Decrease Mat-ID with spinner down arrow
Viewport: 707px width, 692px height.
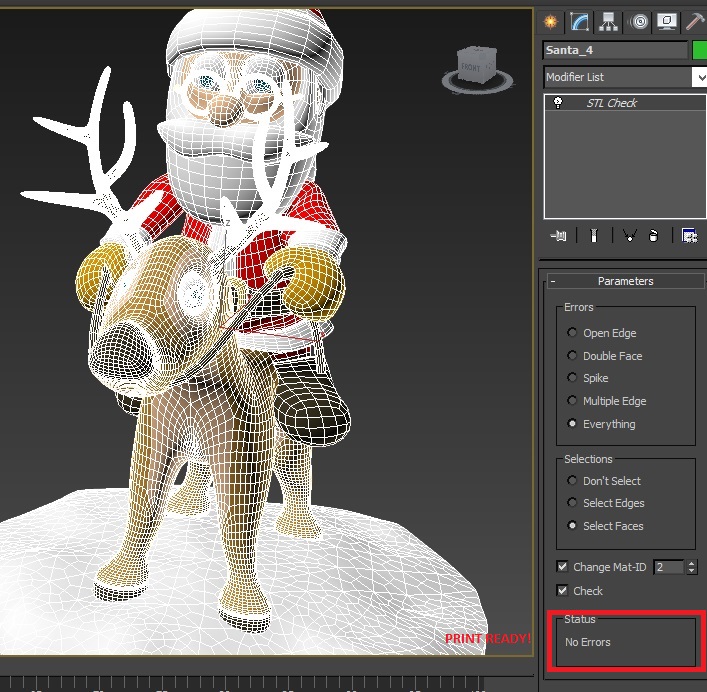point(692,571)
